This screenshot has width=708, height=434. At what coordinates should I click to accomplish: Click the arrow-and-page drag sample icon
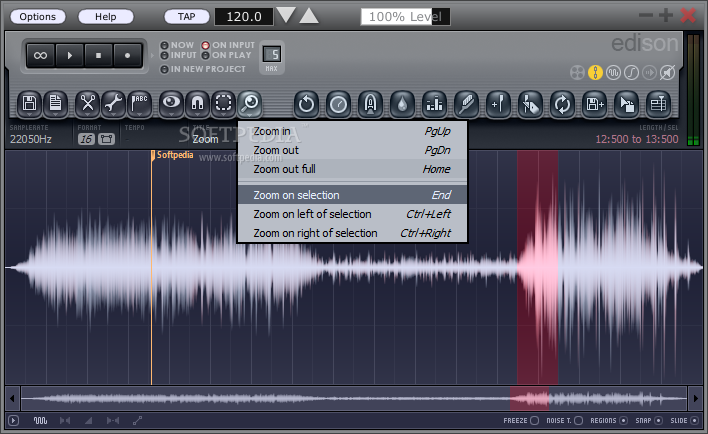626,104
